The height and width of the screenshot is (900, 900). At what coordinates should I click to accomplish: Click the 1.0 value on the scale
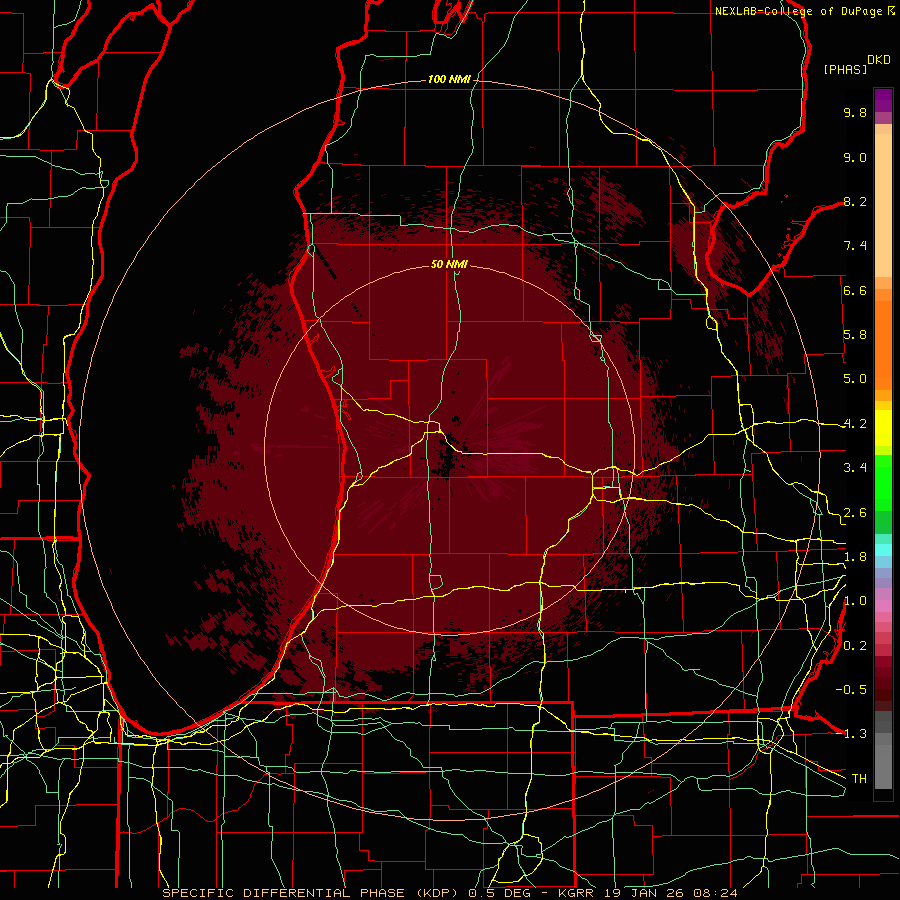(855, 601)
